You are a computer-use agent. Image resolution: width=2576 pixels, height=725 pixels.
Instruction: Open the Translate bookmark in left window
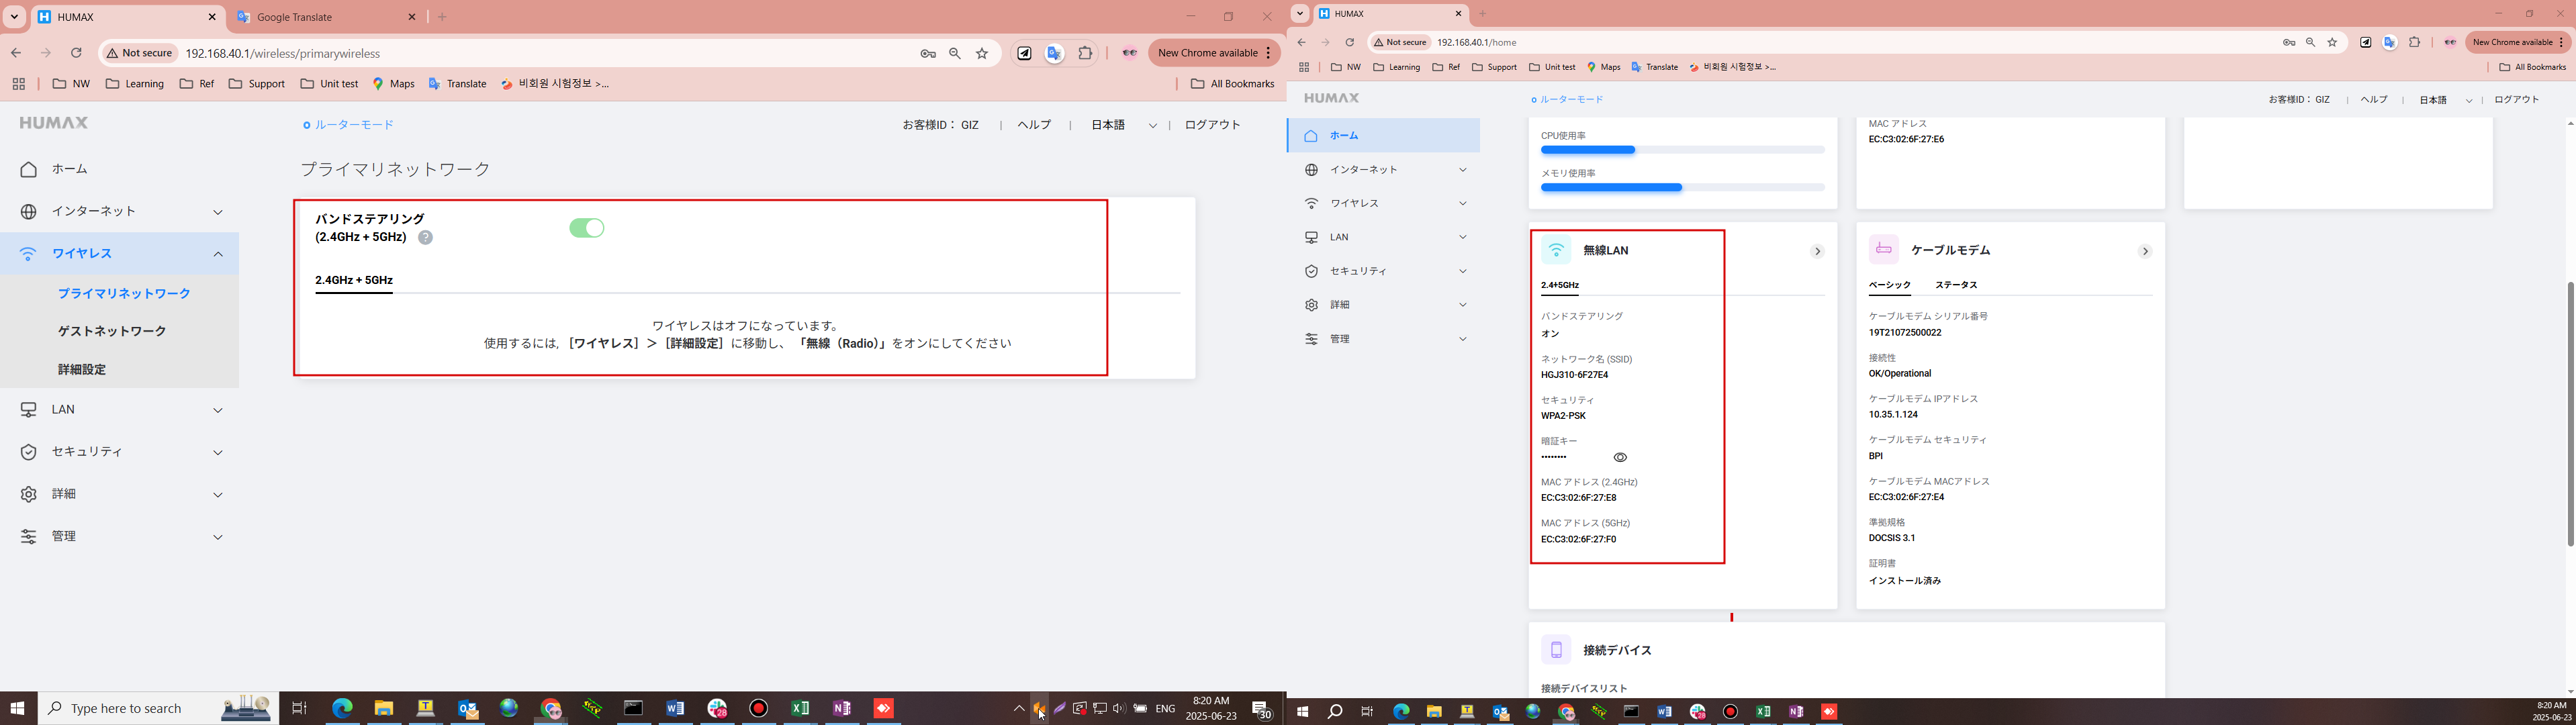pyautogui.click(x=457, y=84)
